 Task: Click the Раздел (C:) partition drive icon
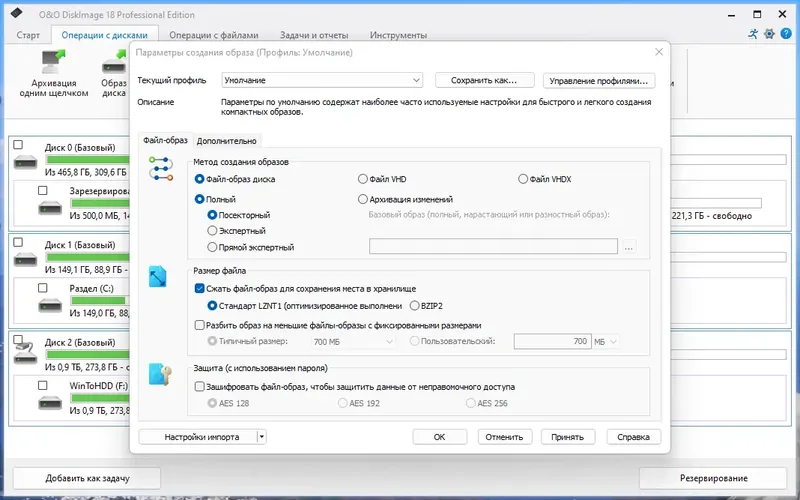(50, 306)
